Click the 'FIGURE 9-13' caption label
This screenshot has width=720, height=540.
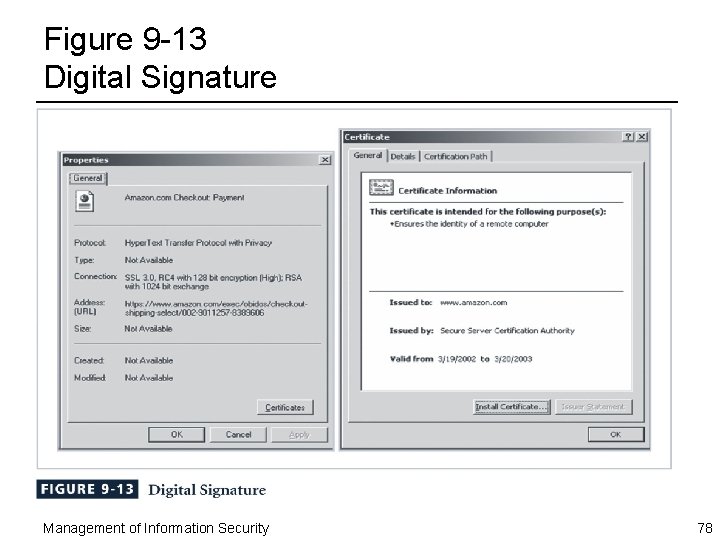click(x=87, y=489)
